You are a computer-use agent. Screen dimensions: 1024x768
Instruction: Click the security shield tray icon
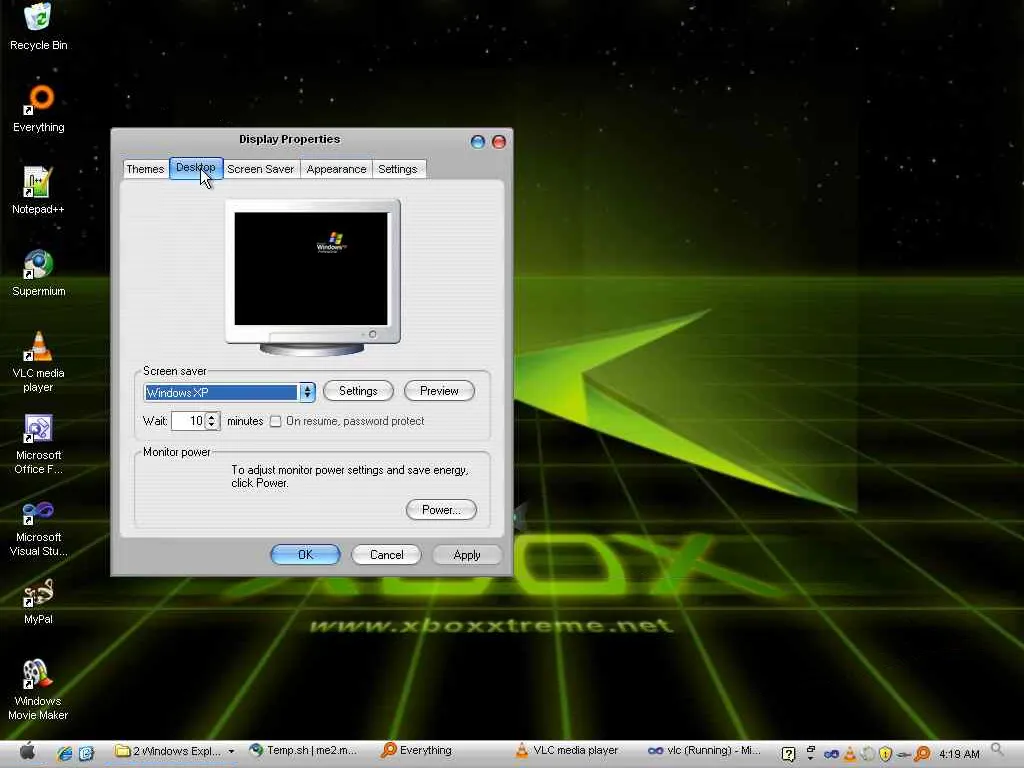pyautogui.click(x=885, y=754)
